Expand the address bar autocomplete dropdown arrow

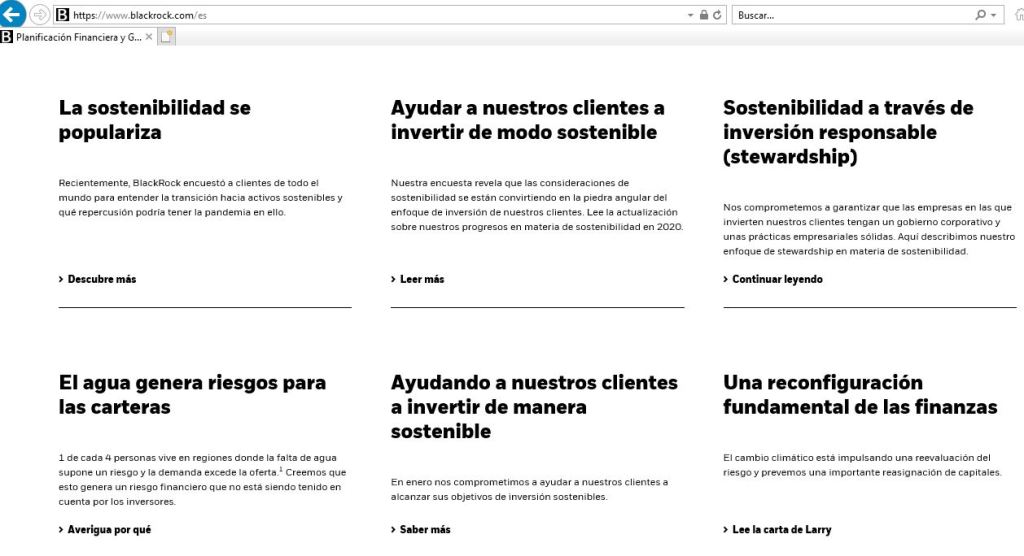point(690,16)
